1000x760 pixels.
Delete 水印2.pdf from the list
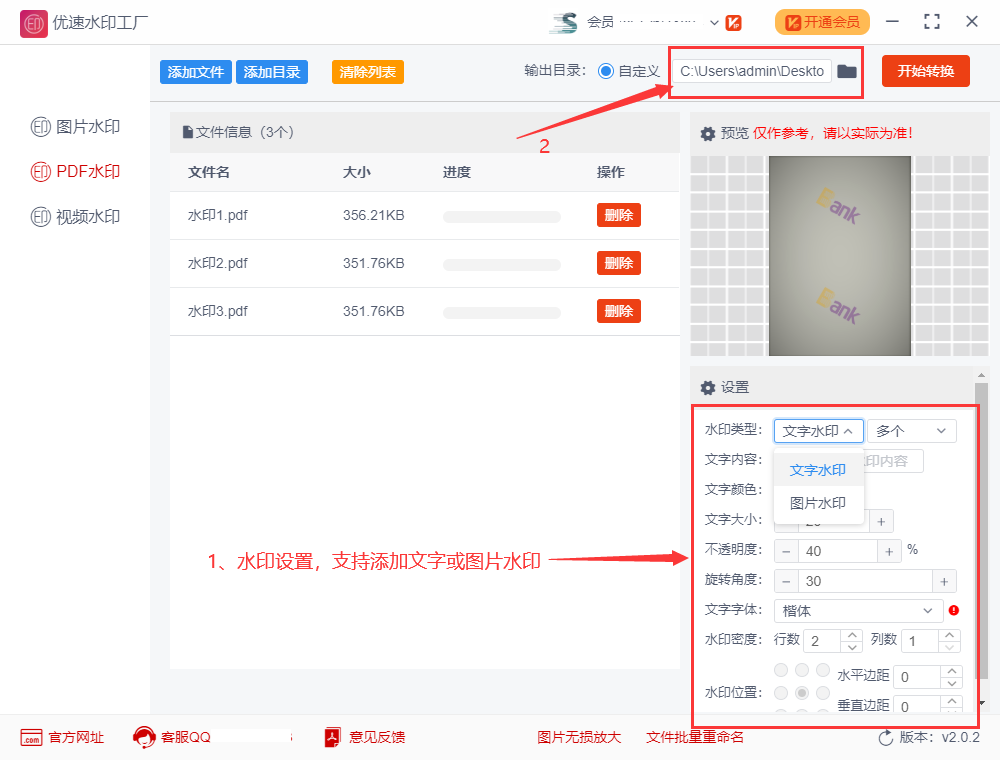click(x=618, y=263)
